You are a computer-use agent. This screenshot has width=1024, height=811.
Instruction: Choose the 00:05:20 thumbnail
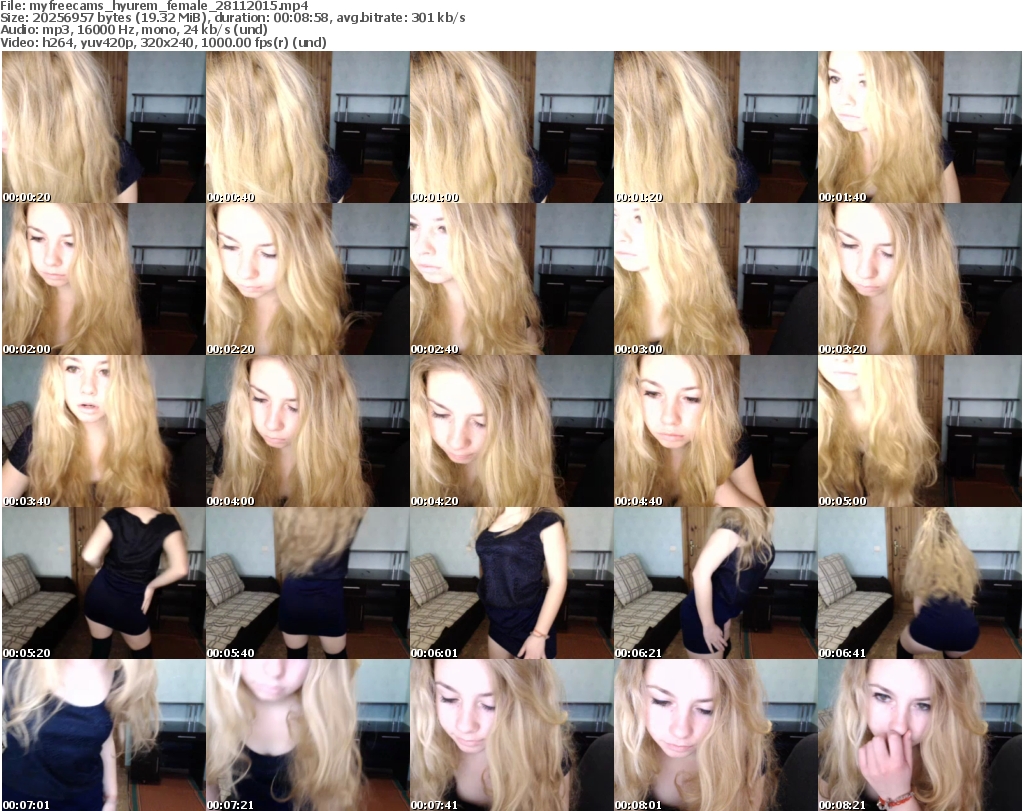(x=103, y=582)
